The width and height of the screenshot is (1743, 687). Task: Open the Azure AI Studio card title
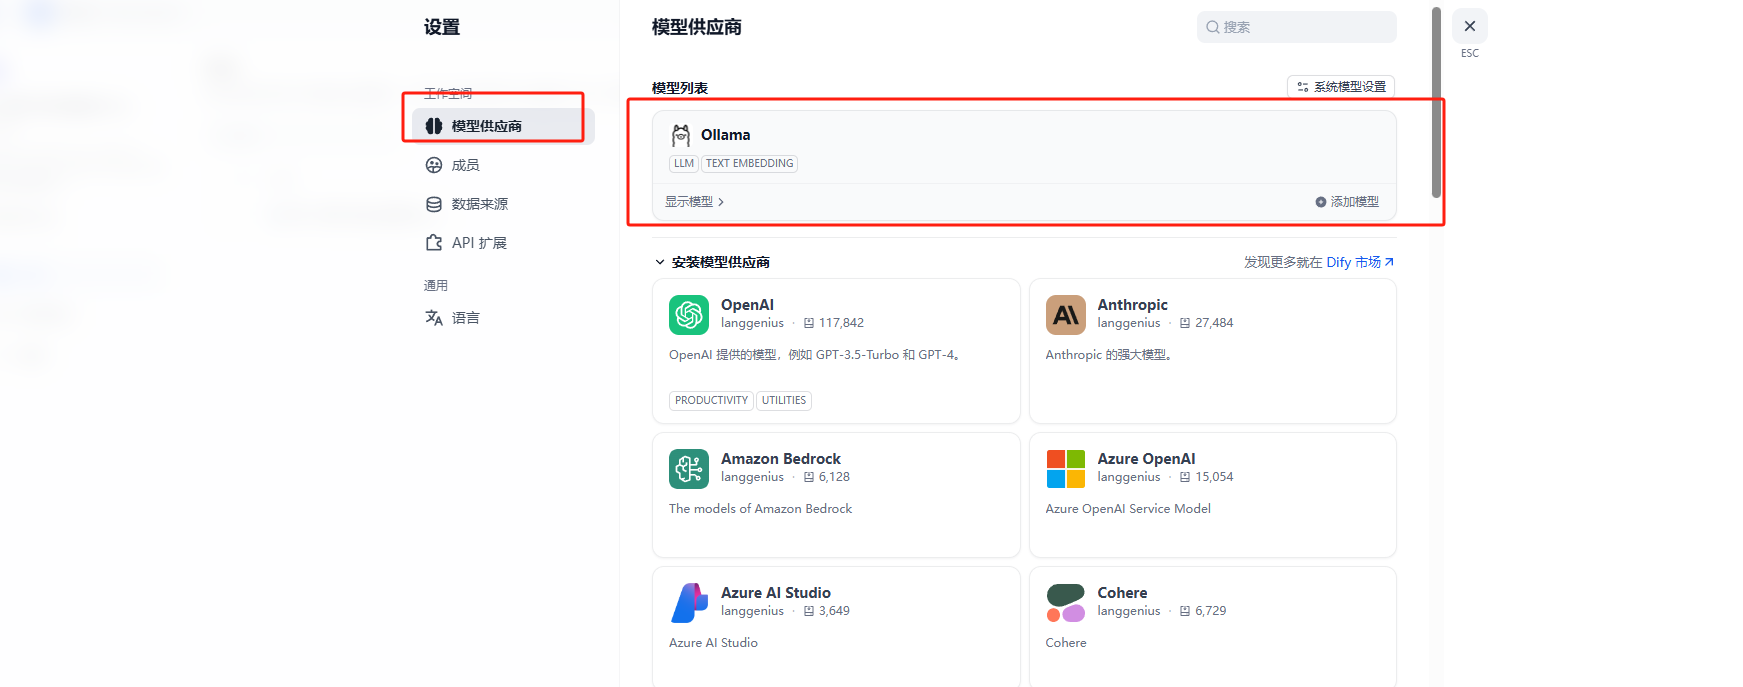776,593
